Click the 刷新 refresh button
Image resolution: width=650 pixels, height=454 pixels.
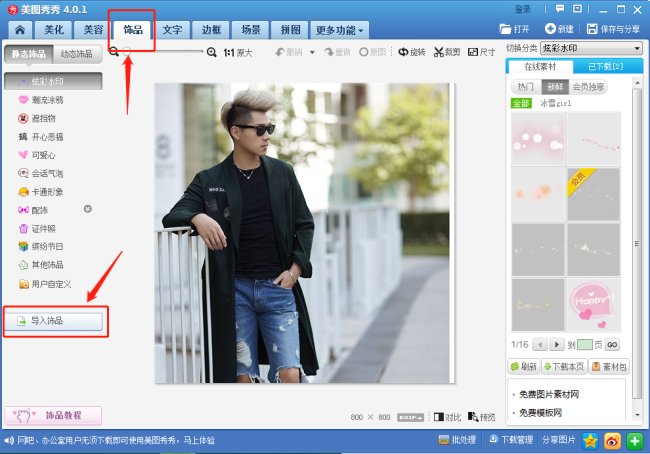[524, 367]
